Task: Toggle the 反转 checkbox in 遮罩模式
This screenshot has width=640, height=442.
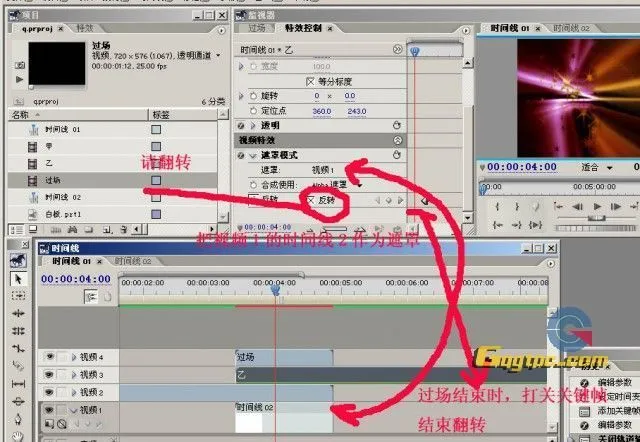Action: click(310, 200)
